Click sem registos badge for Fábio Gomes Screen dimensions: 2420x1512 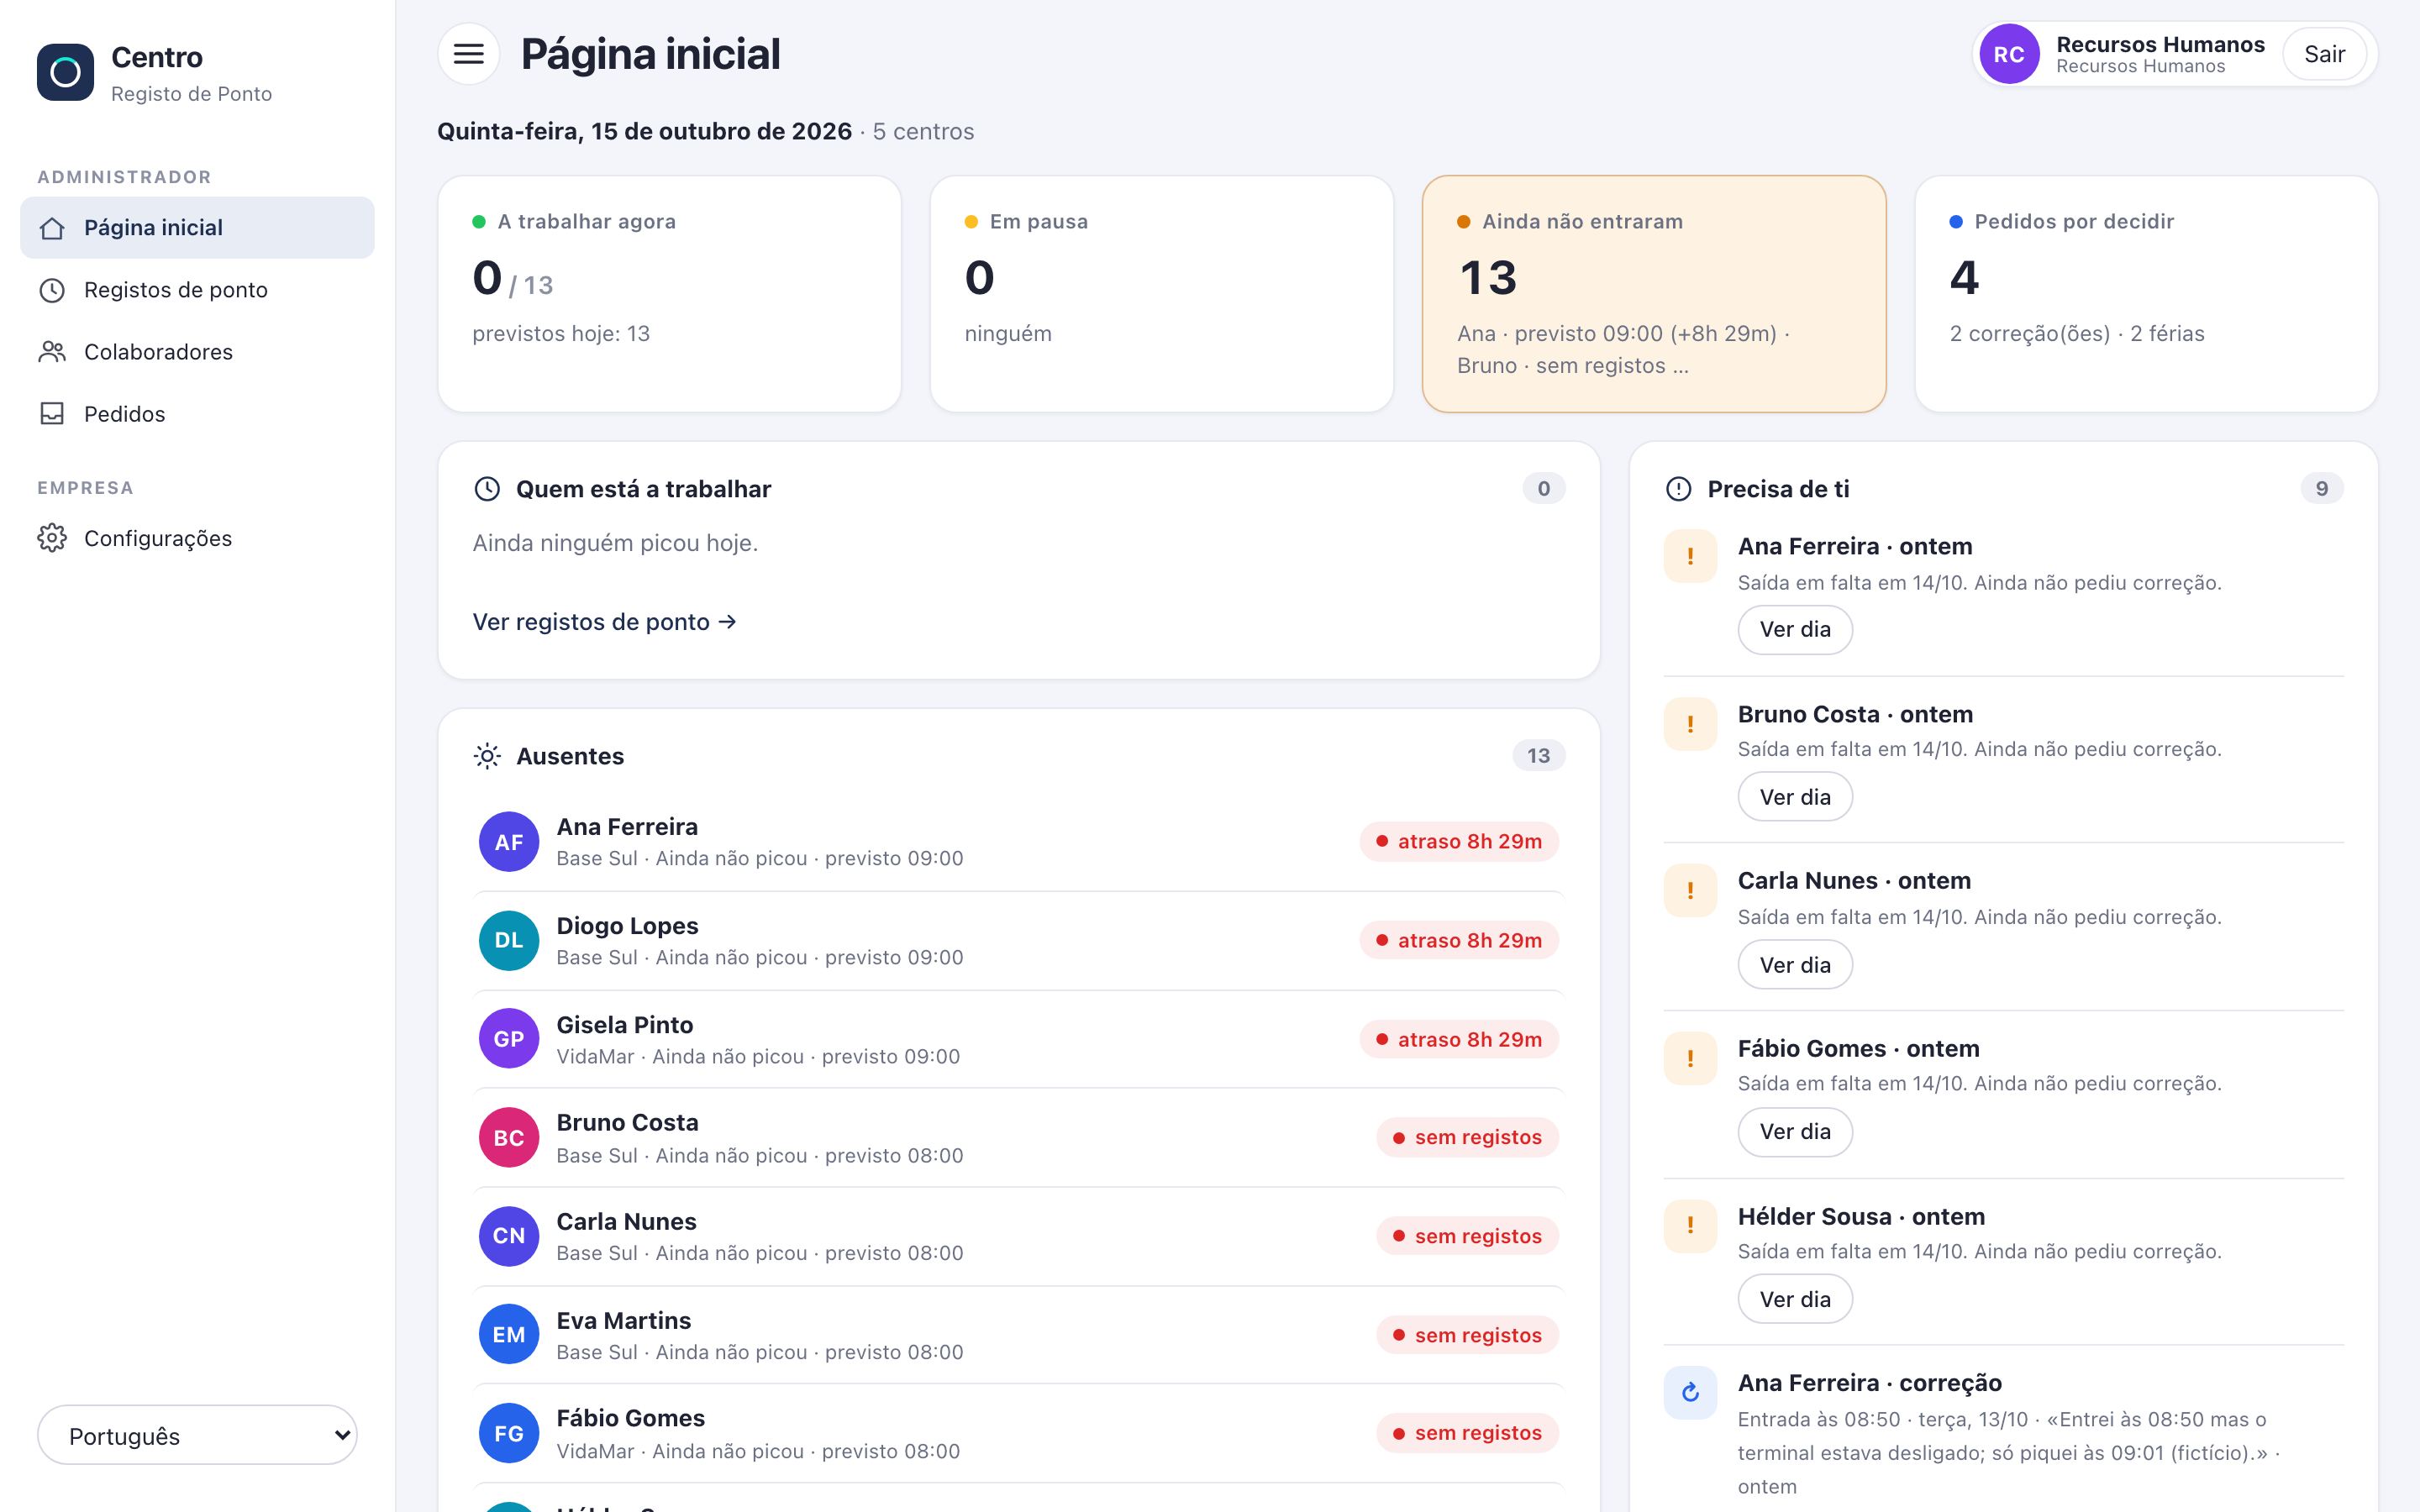(1468, 1433)
